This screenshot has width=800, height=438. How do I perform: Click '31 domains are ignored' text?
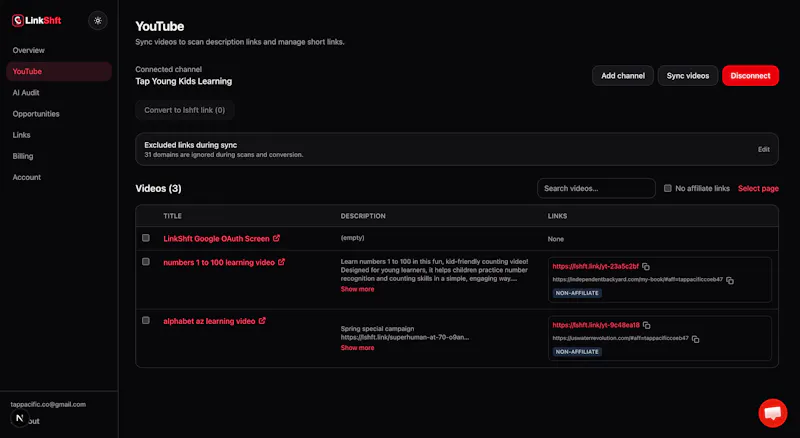pos(223,155)
